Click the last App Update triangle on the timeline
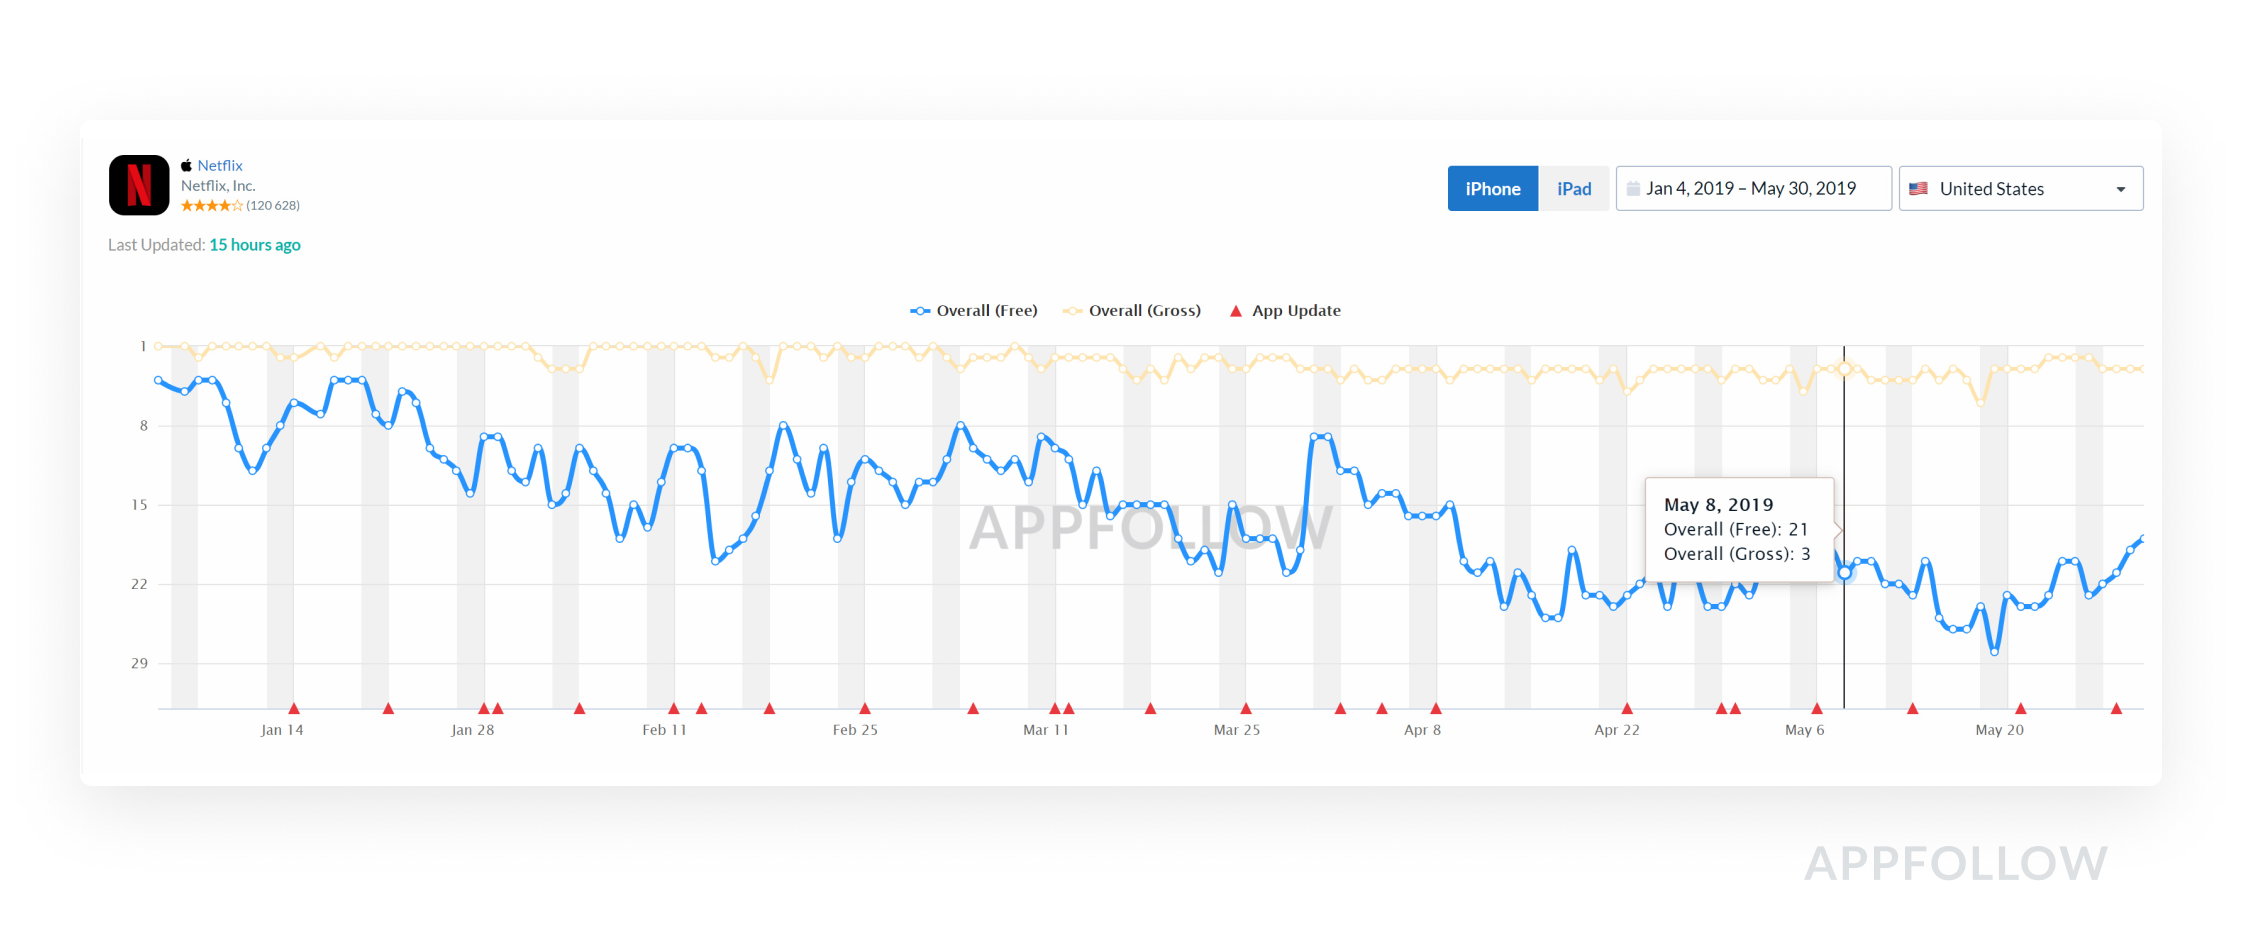Screen dimensions: 2242x940 pos(2116,708)
